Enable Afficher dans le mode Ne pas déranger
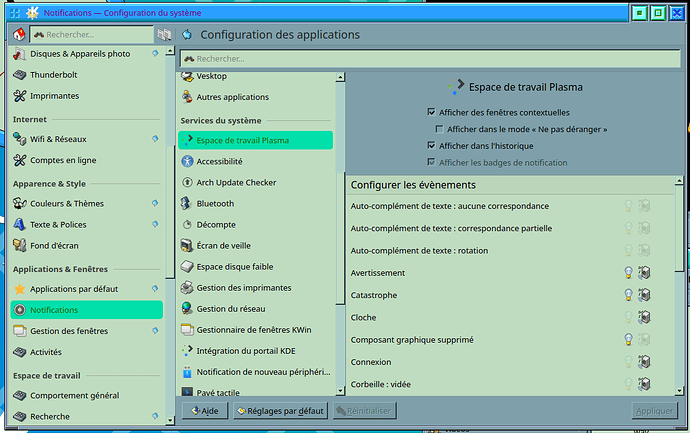The height and width of the screenshot is (433, 690). (439, 129)
